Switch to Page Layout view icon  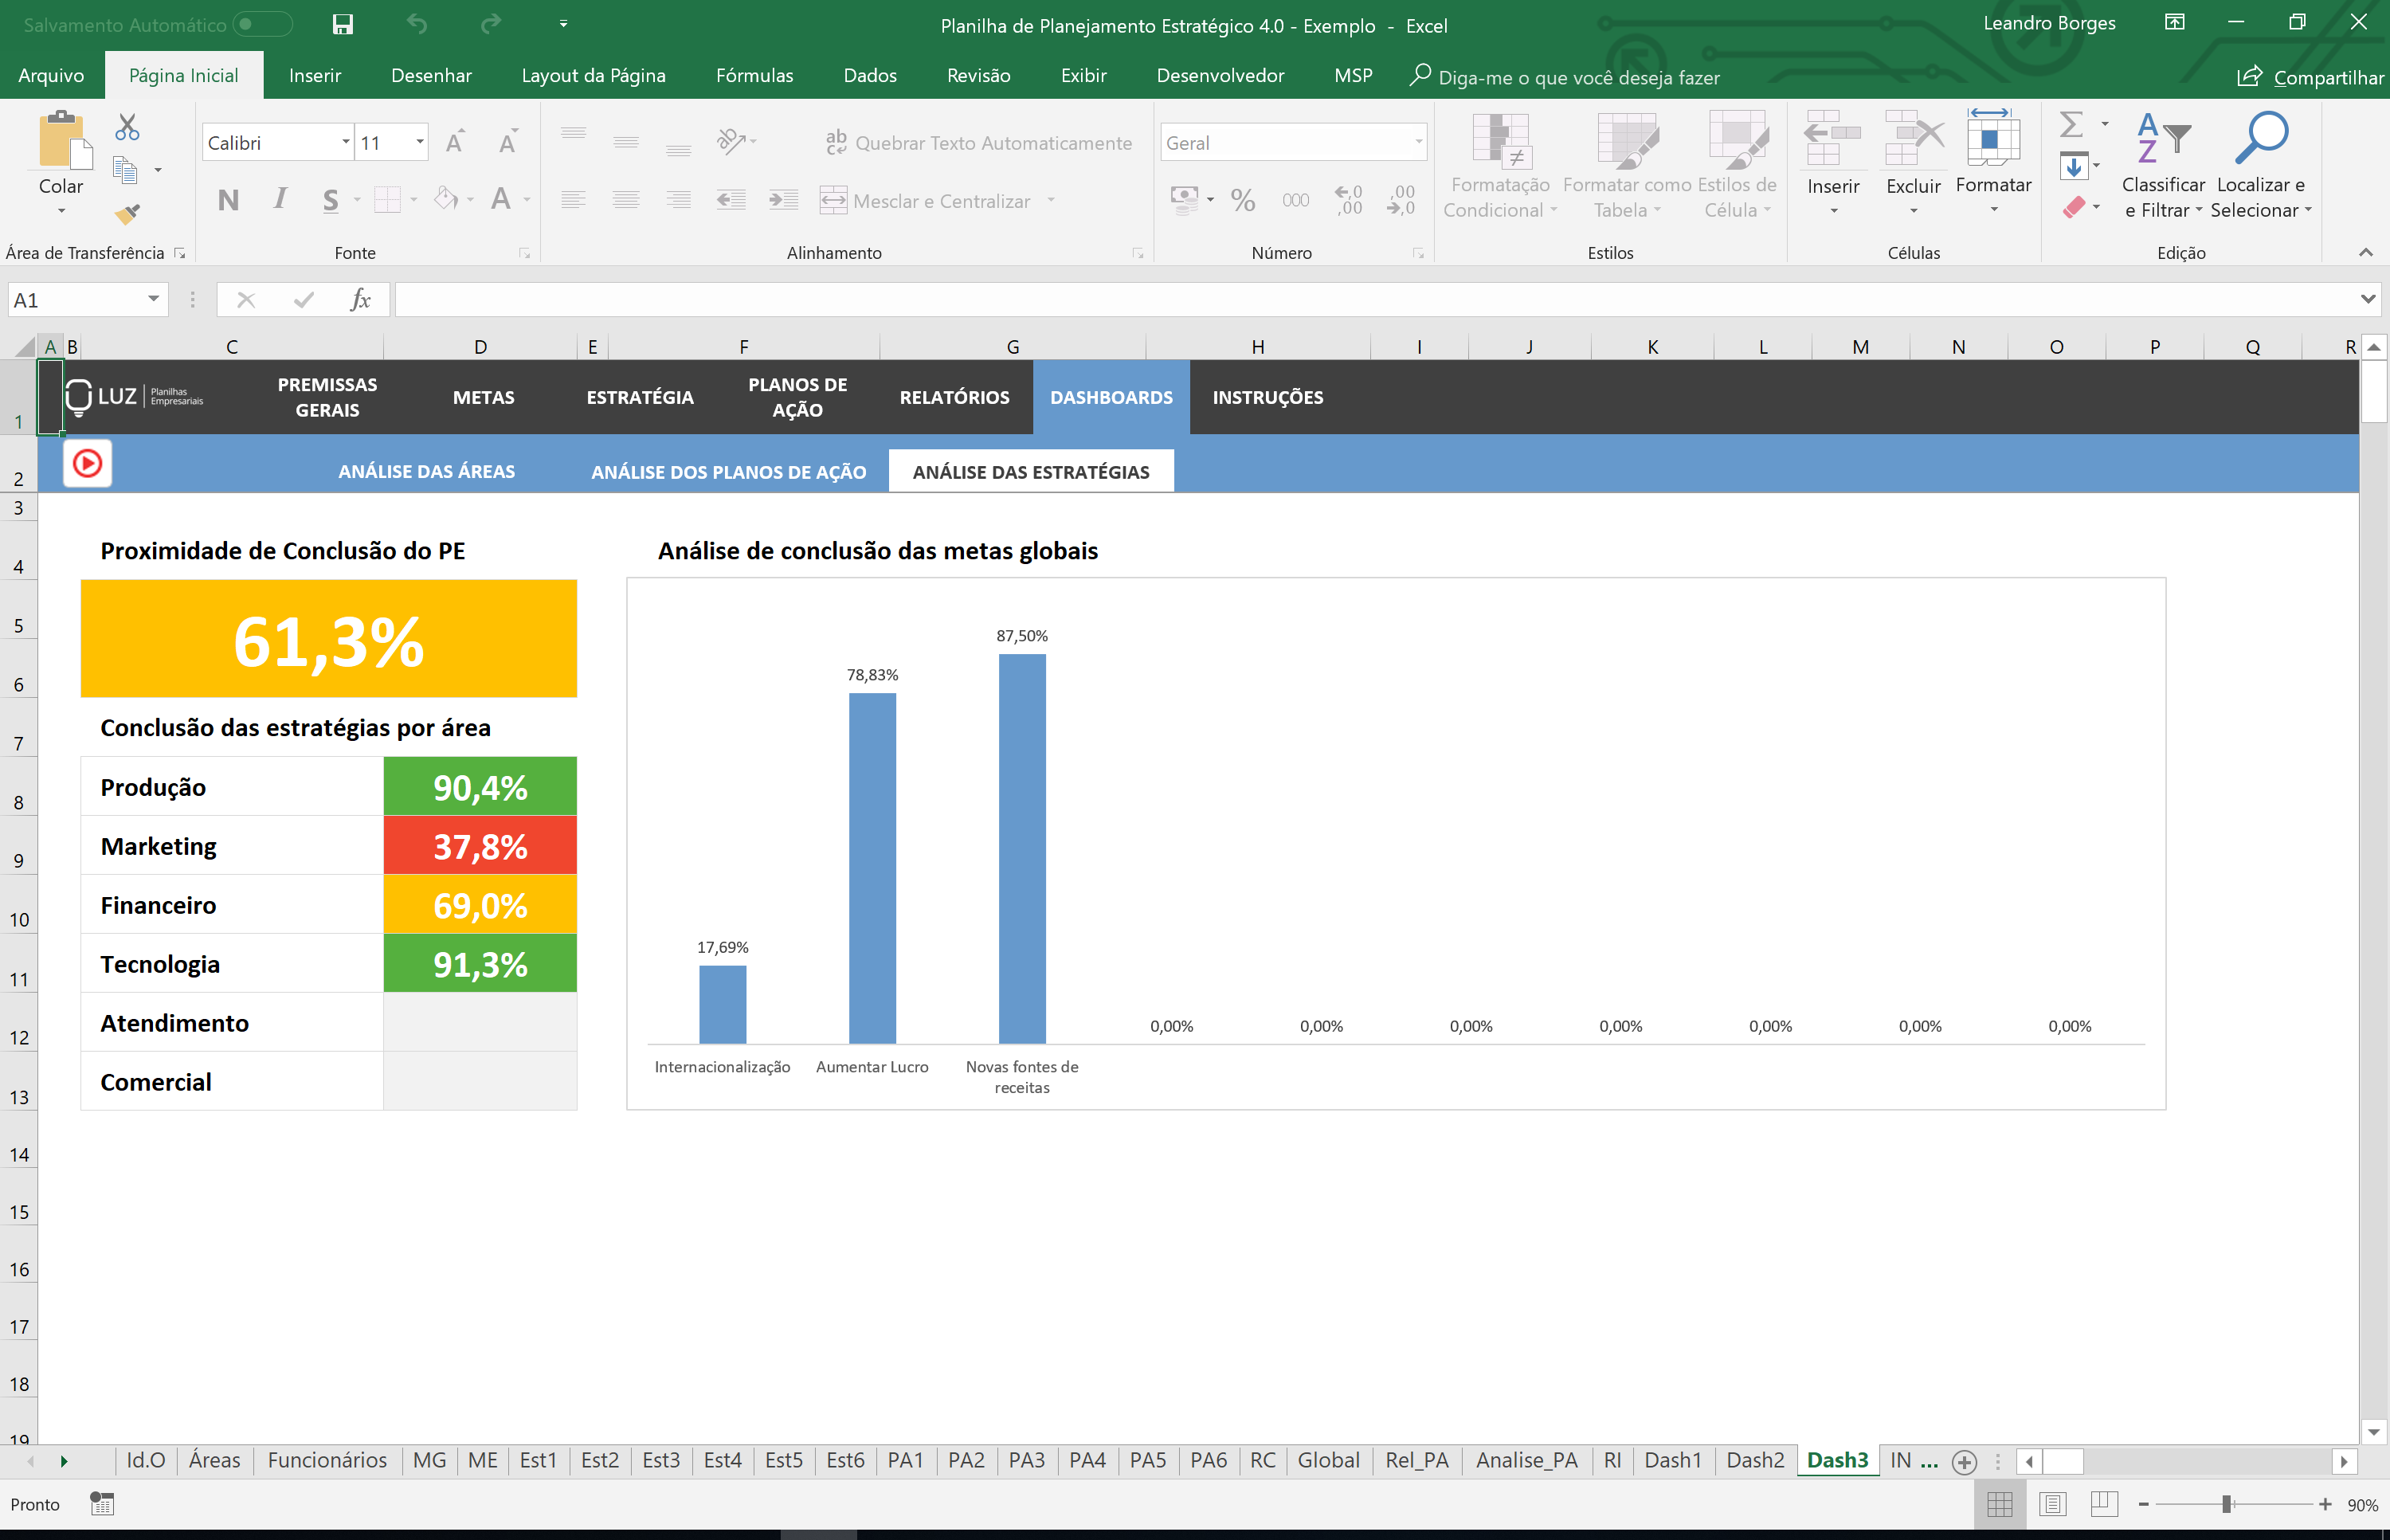2052,1504
